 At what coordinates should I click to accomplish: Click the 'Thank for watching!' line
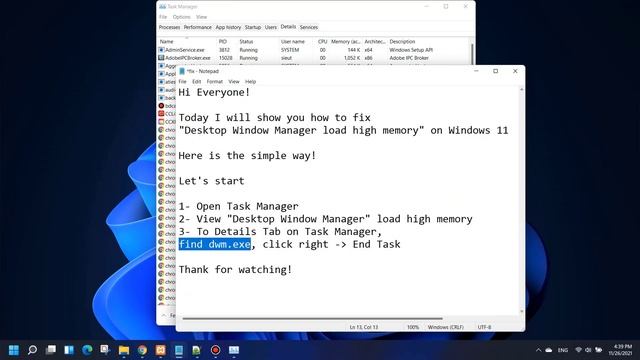tap(236, 269)
